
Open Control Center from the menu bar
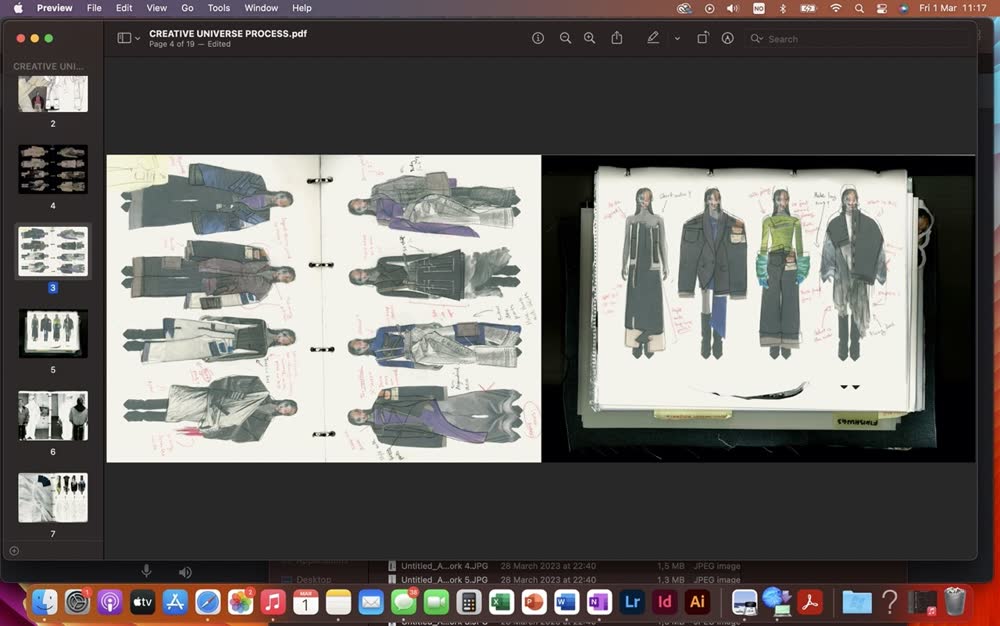(x=882, y=8)
